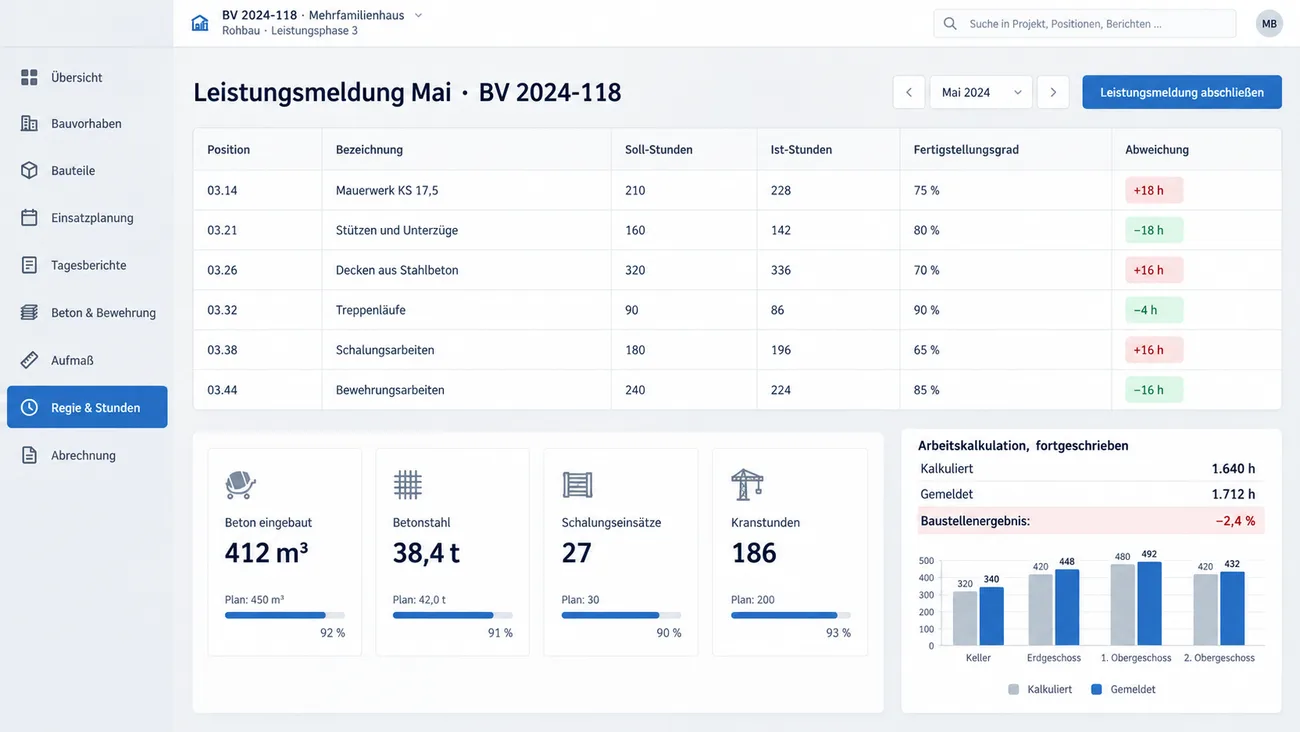
Task: Click Leistungsmeldung abschließen button
Action: coord(1182,92)
